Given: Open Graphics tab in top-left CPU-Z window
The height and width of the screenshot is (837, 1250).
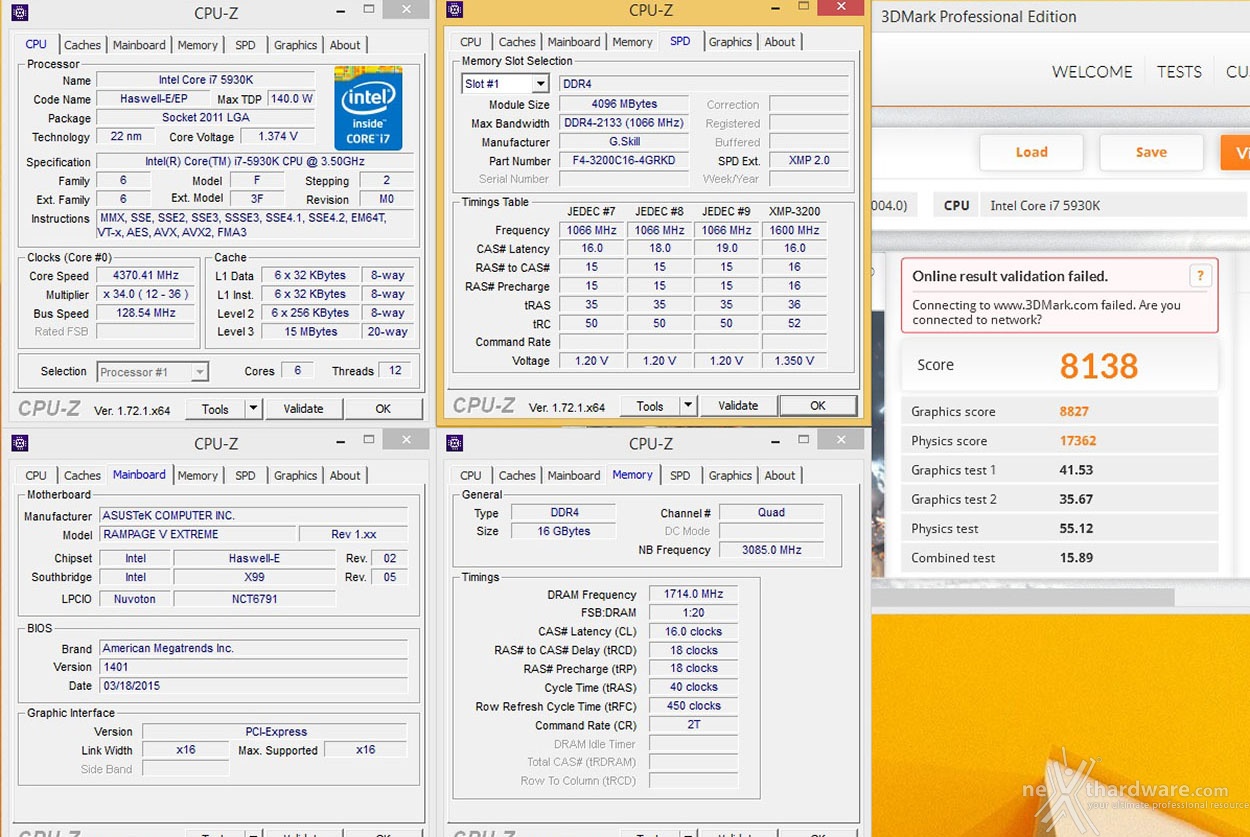Looking at the screenshot, I should point(295,45).
